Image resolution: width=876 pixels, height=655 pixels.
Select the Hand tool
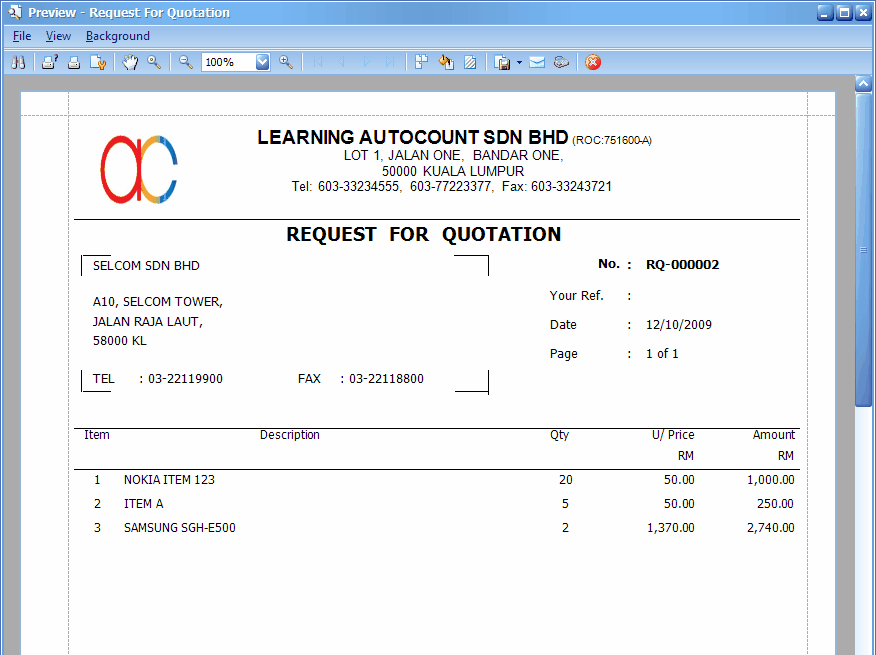130,62
